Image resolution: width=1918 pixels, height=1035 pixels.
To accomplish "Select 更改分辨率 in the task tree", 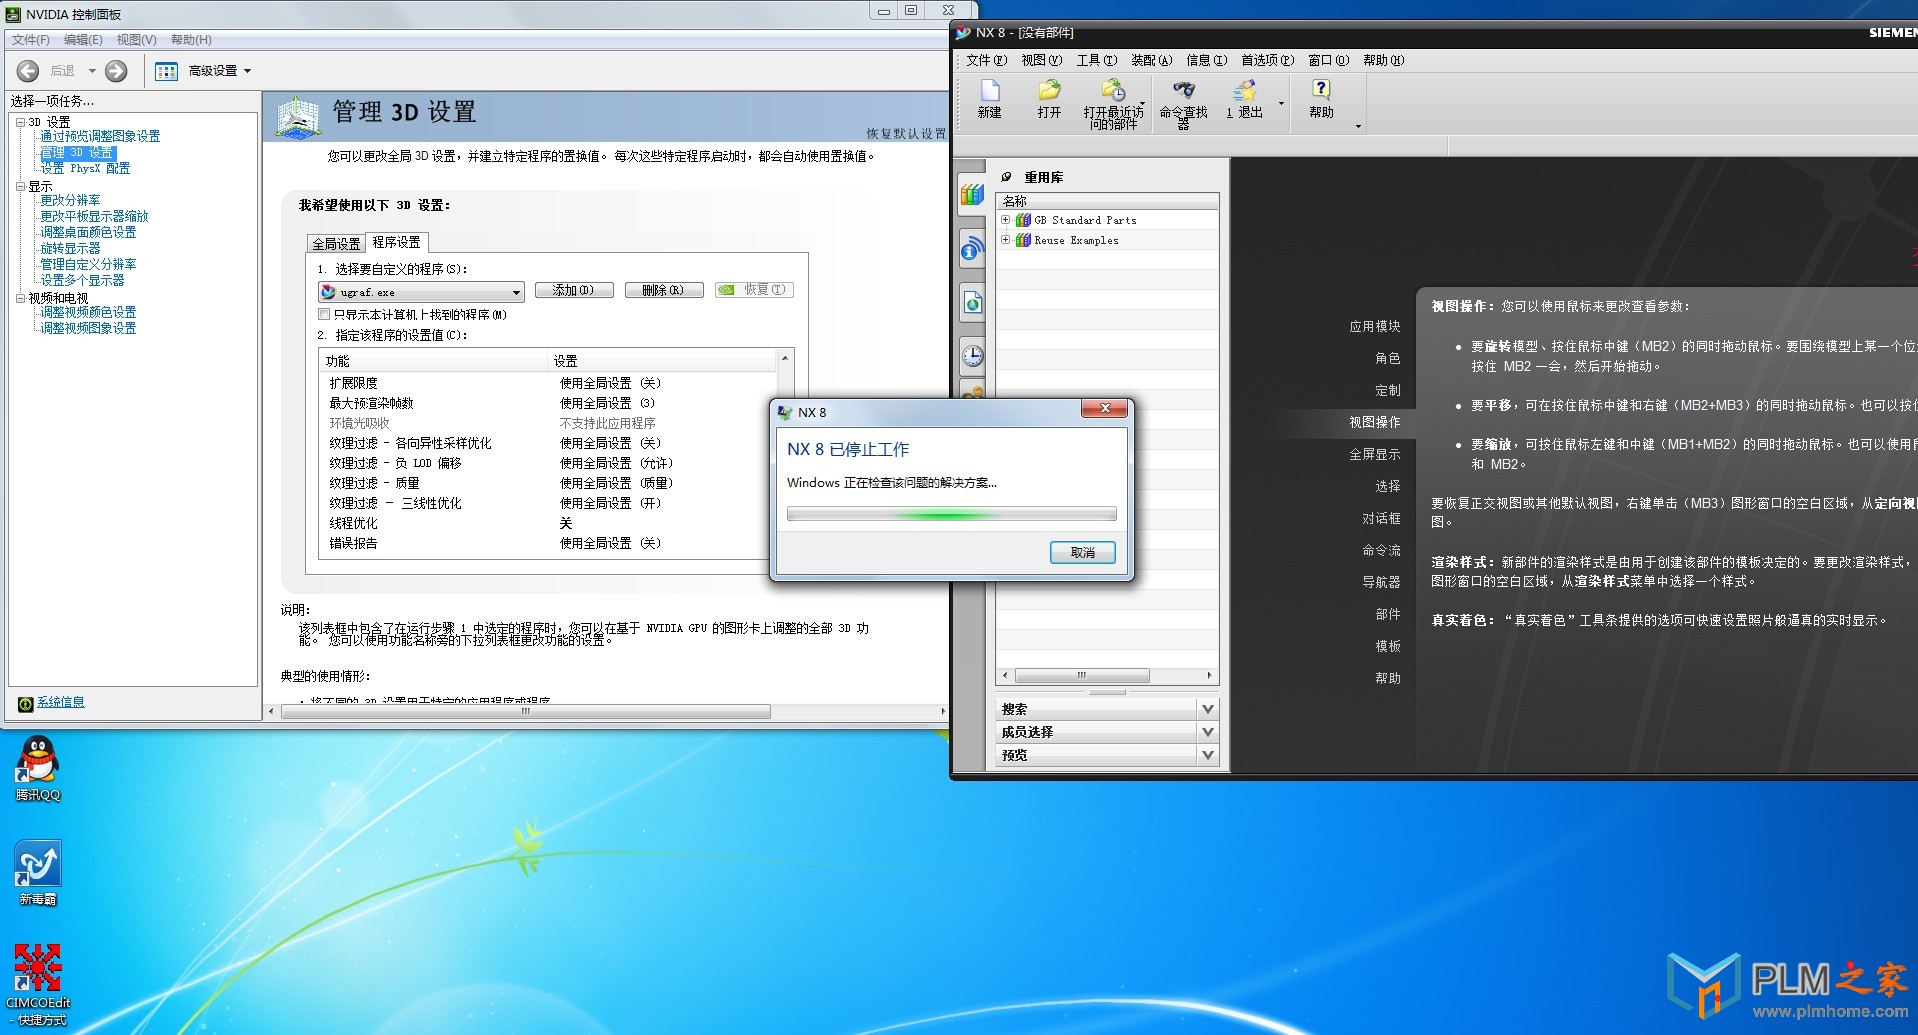I will tap(70, 200).
